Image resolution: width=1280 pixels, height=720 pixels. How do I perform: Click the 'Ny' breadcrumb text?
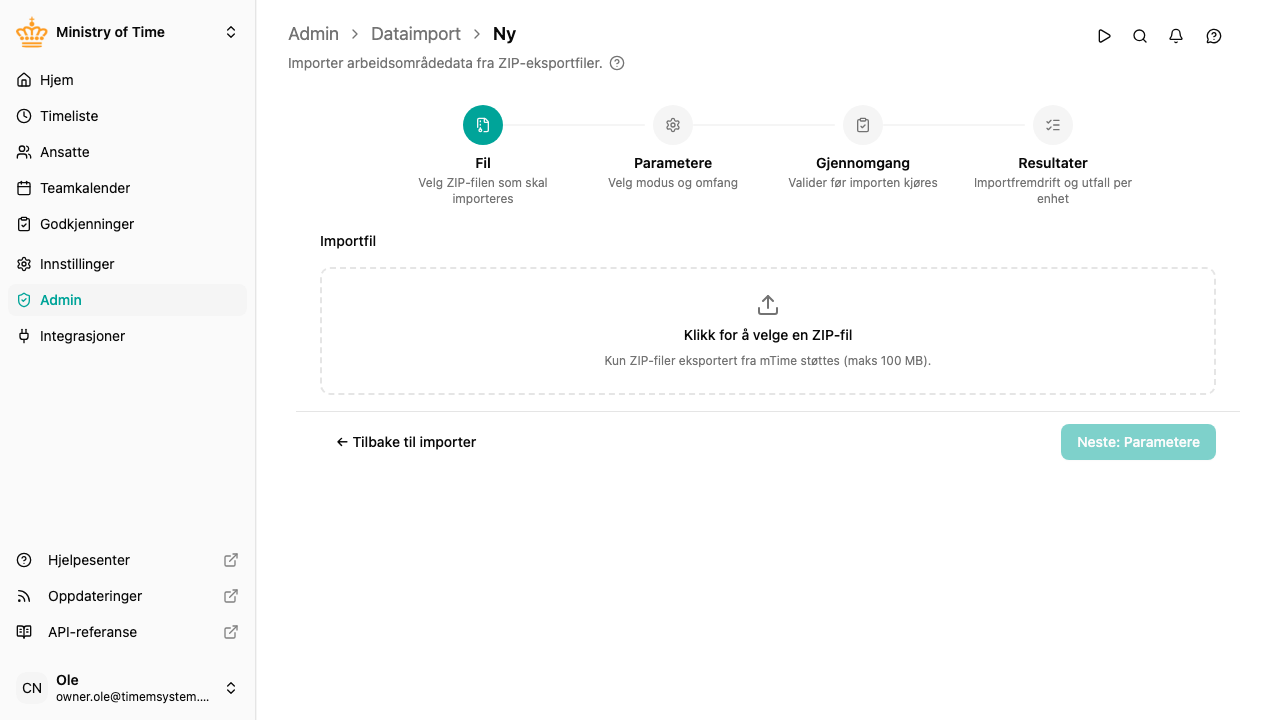tap(504, 34)
